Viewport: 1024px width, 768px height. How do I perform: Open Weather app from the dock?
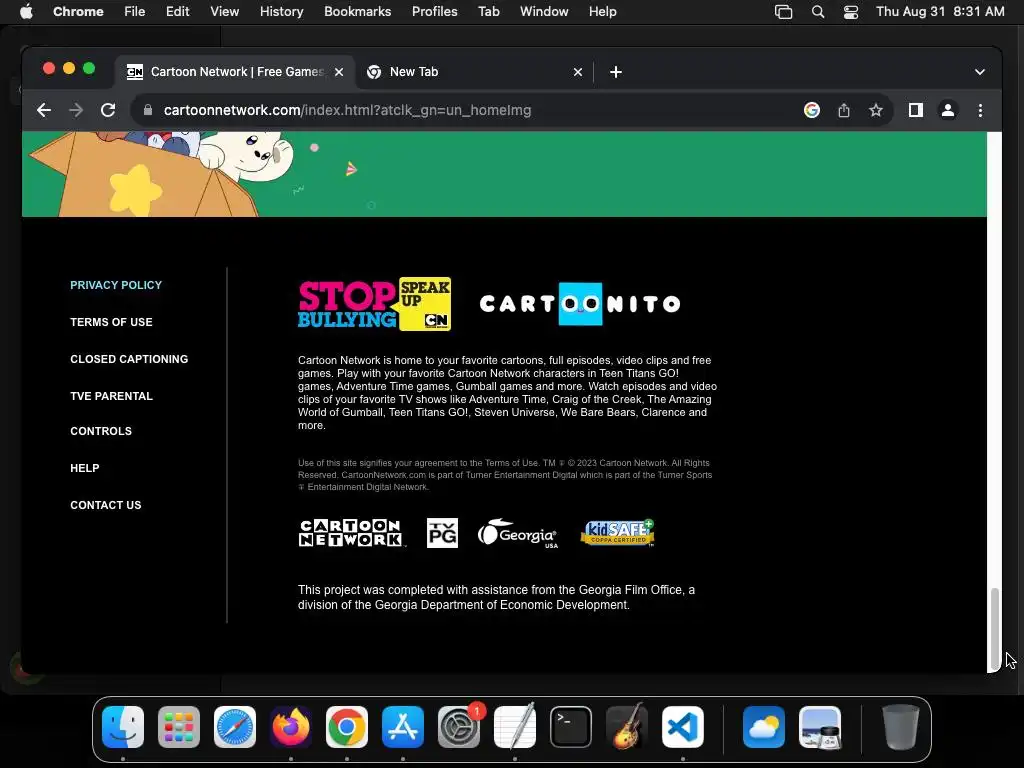[764, 726]
